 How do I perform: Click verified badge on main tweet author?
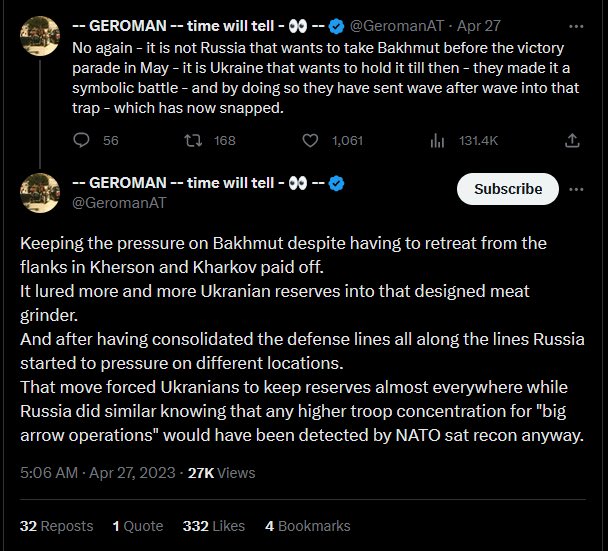336,183
